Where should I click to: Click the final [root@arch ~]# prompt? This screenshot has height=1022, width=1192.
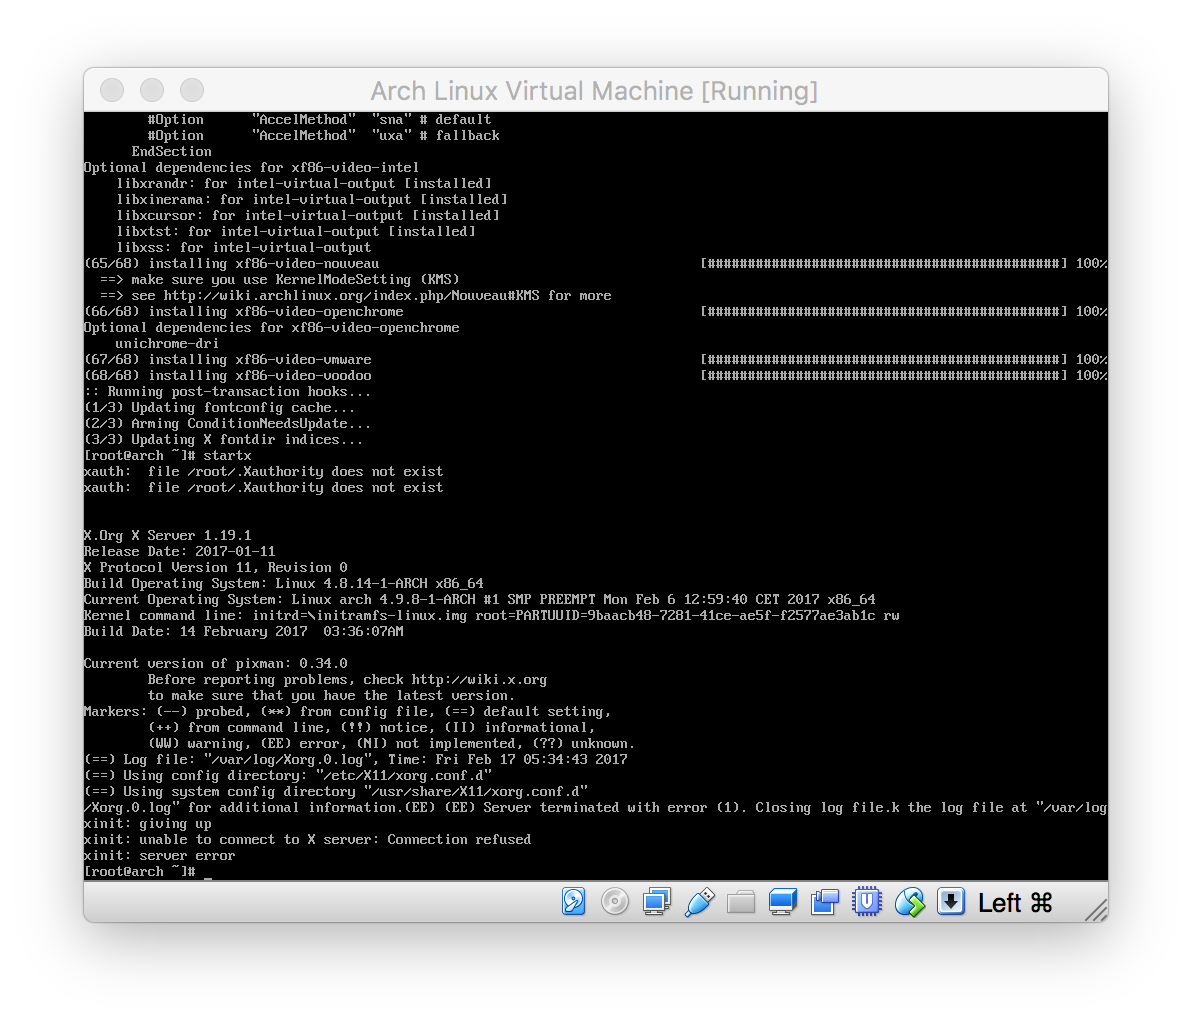(x=140, y=871)
